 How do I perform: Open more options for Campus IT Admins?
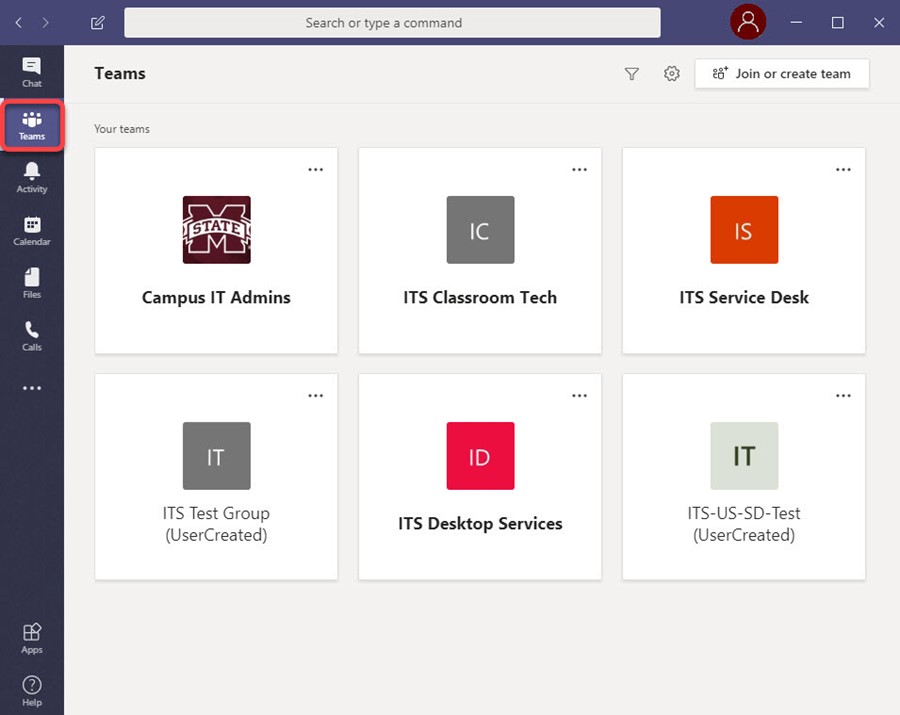pyautogui.click(x=316, y=169)
